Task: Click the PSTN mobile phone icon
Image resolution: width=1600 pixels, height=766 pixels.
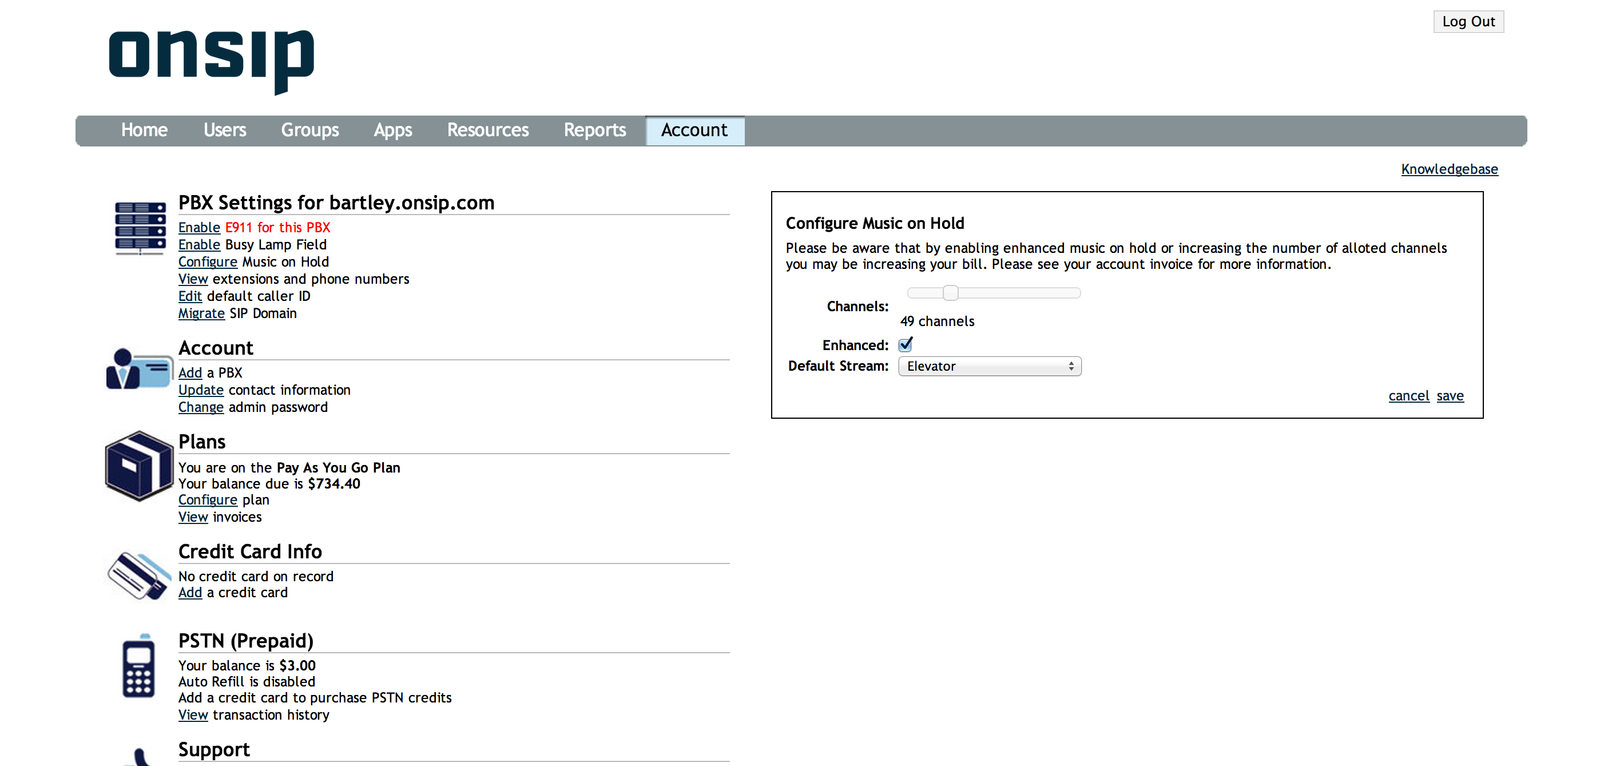Action: pyautogui.click(x=139, y=666)
